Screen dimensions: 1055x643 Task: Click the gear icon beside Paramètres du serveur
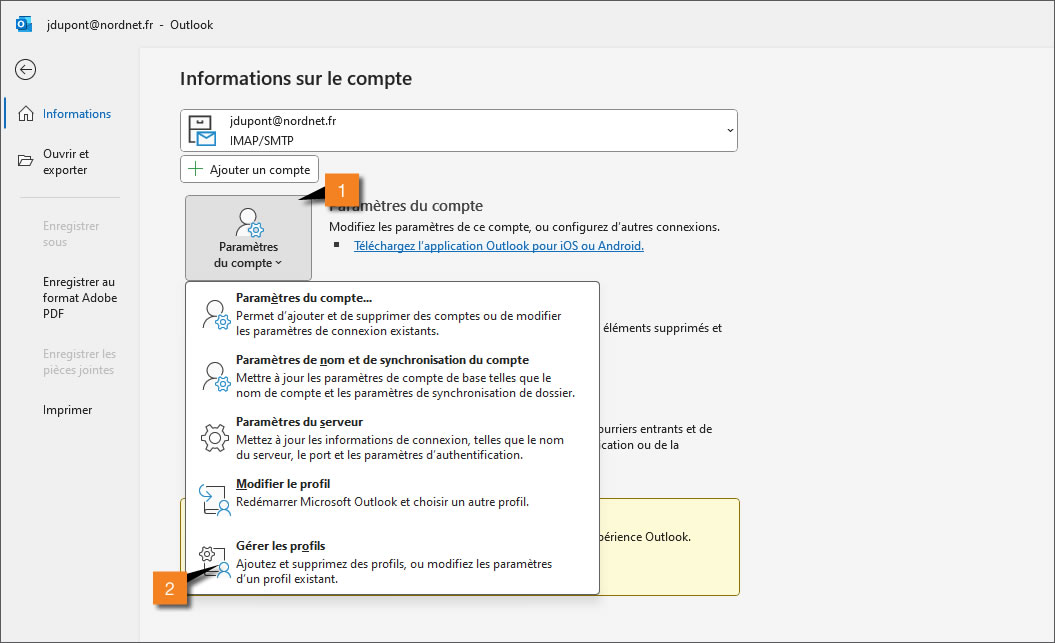(x=215, y=438)
